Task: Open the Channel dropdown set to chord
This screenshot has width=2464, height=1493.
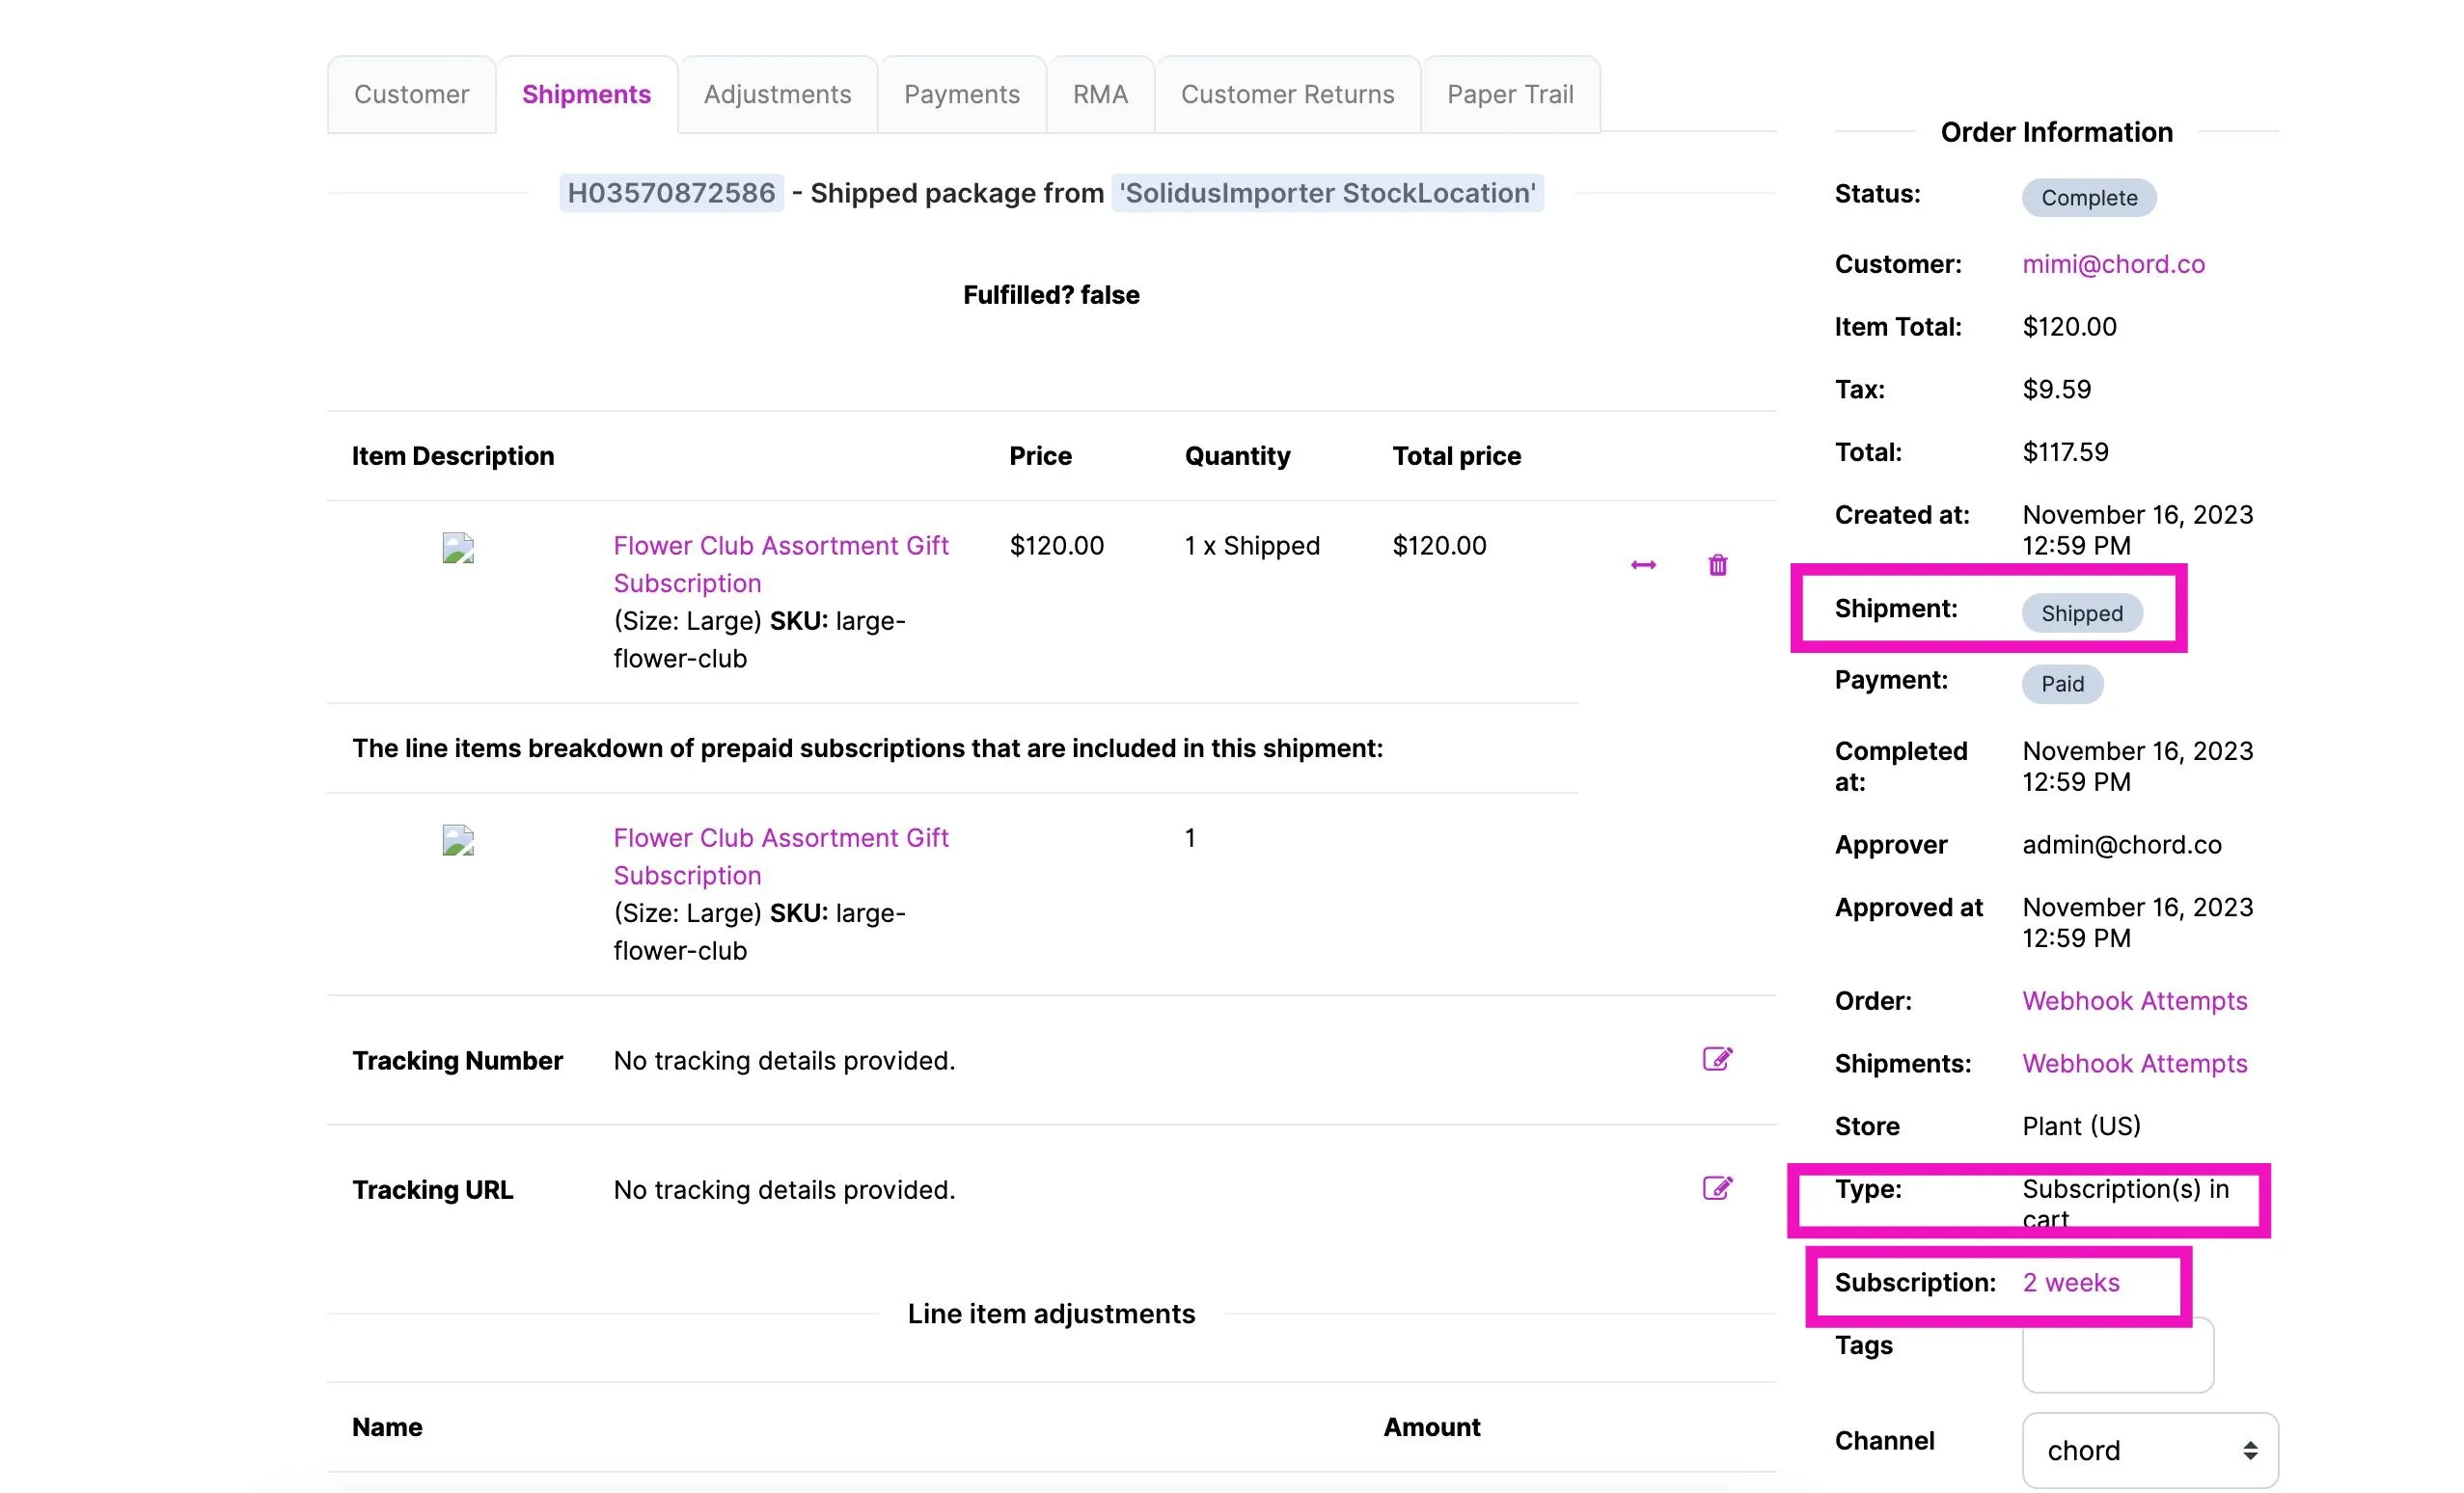Action: (x=2150, y=1450)
